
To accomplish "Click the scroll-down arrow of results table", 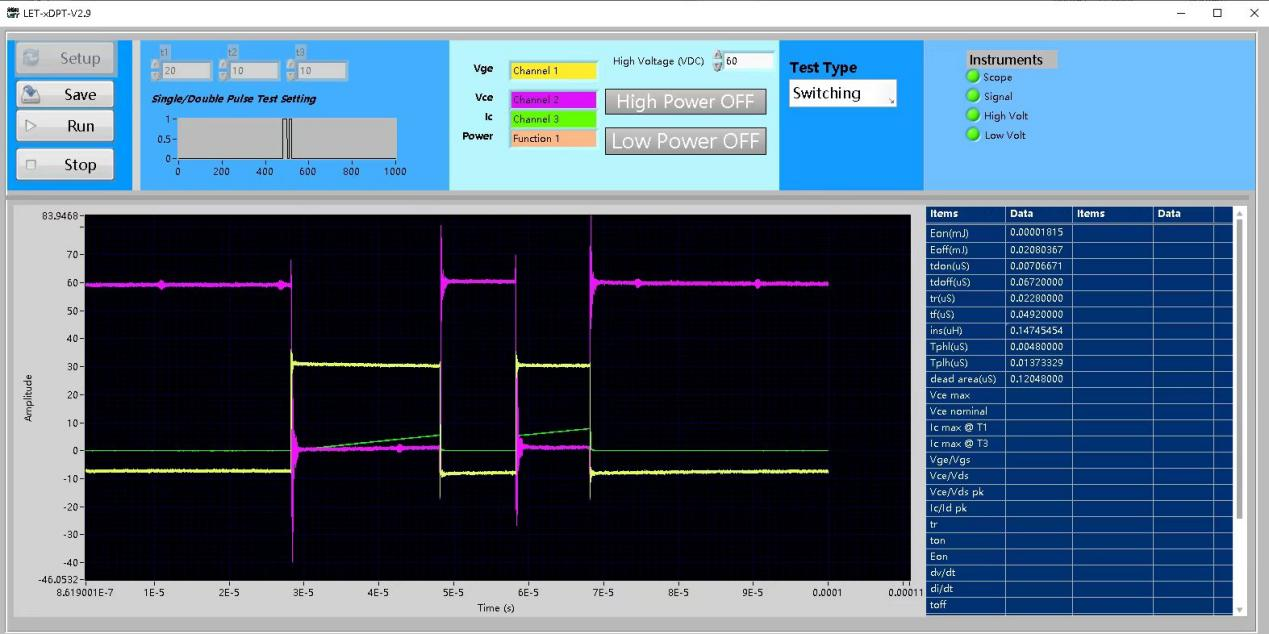I will click(1240, 609).
